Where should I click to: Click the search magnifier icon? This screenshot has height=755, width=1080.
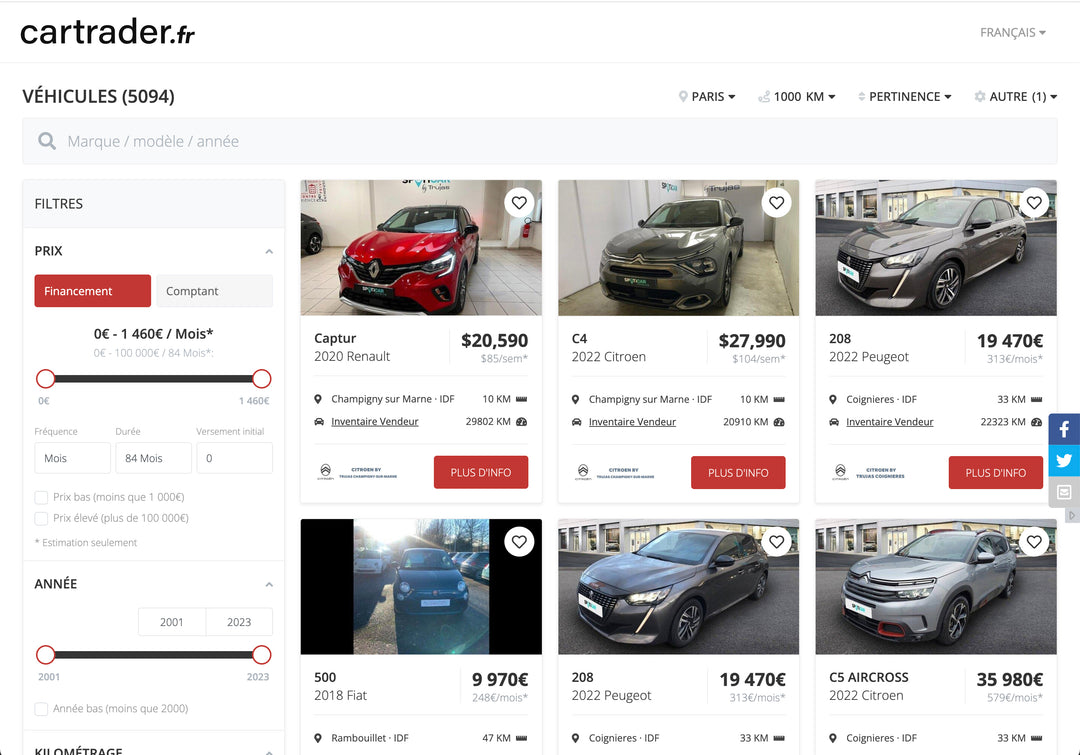coord(47,141)
